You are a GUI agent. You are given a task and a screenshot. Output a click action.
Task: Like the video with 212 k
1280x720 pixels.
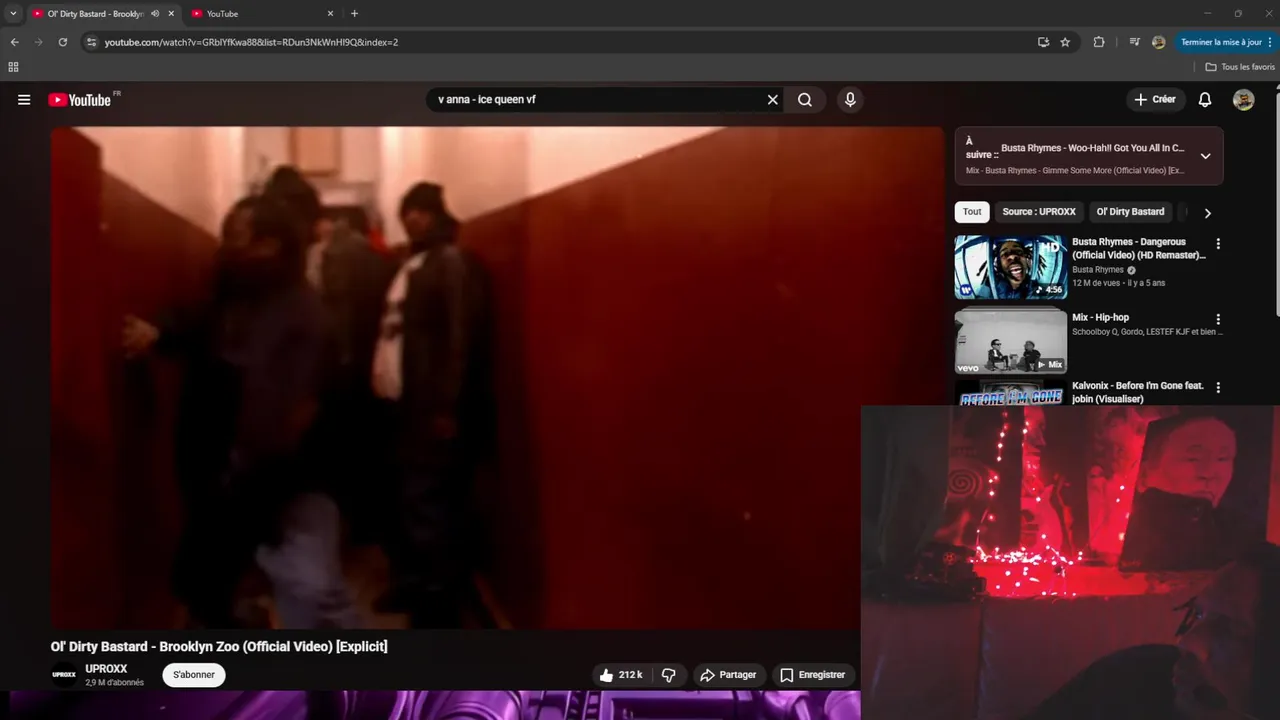[x=621, y=675]
